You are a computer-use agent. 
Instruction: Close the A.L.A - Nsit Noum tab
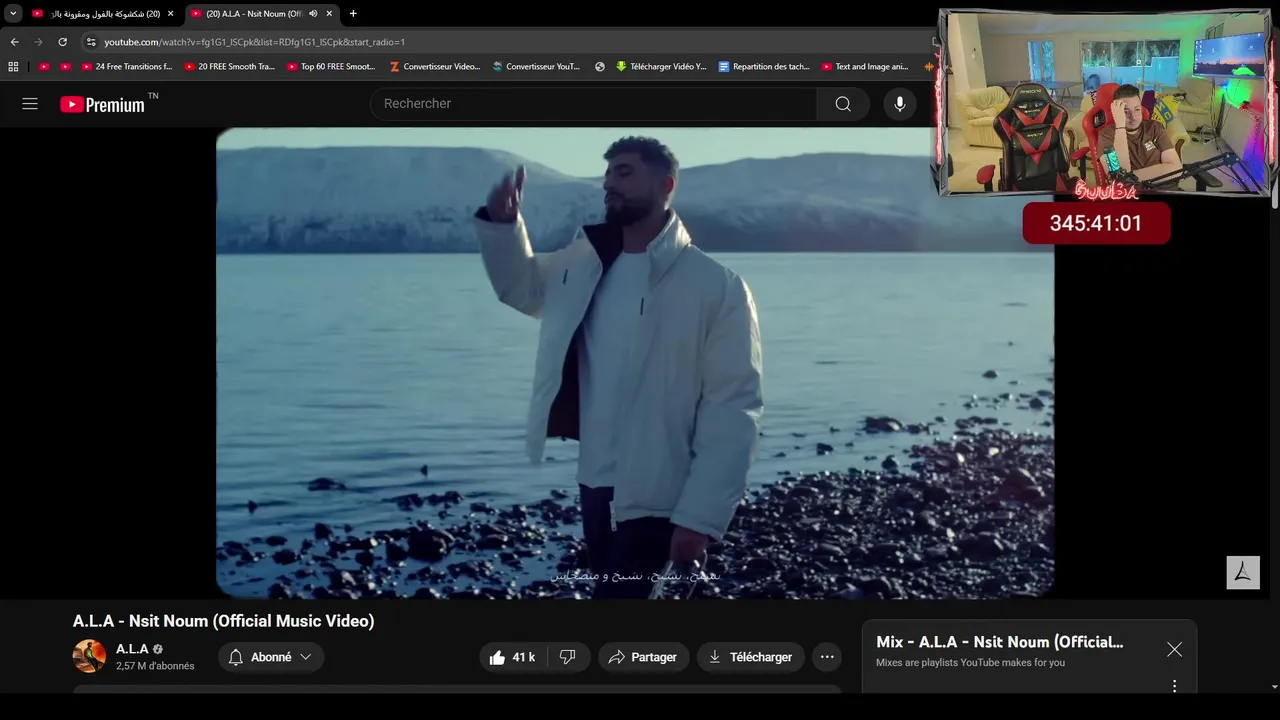pyautogui.click(x=329, y=14)
